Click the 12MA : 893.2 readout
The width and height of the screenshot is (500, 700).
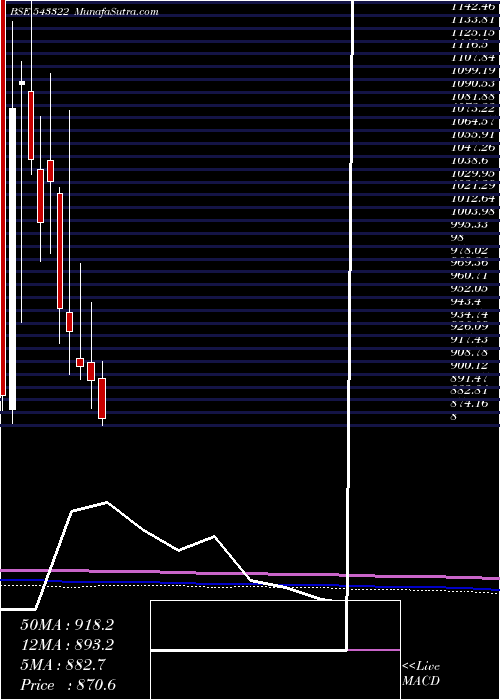coord(67,645)
